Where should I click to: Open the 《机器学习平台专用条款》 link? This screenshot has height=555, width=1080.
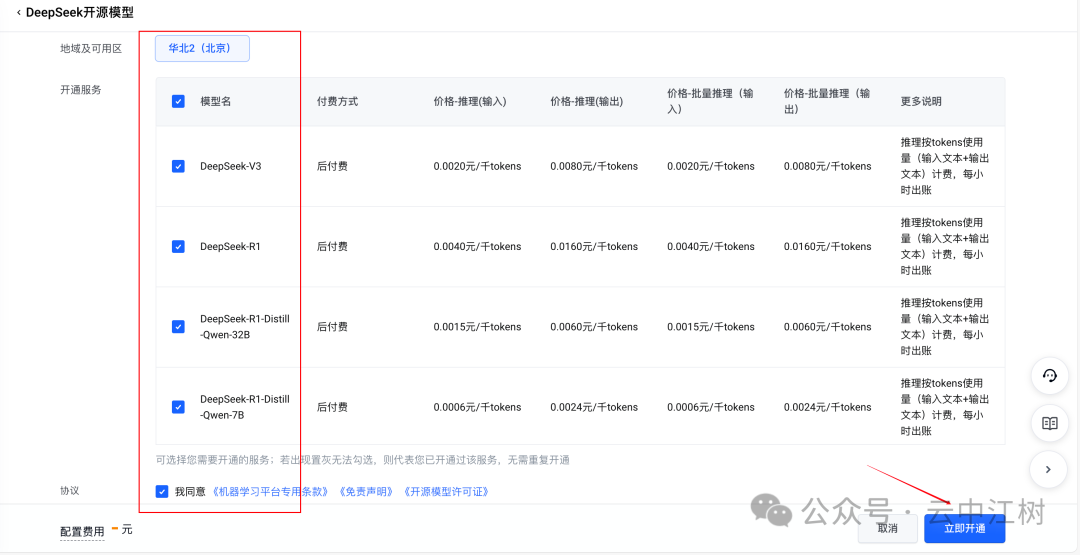[x=270, y=492]
